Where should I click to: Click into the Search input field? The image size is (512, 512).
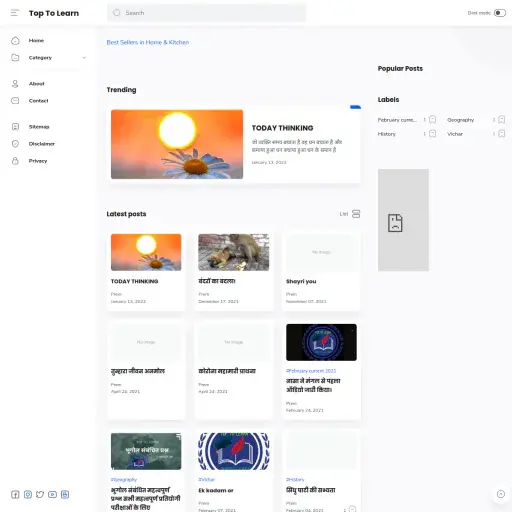click(x=206, y=13)
